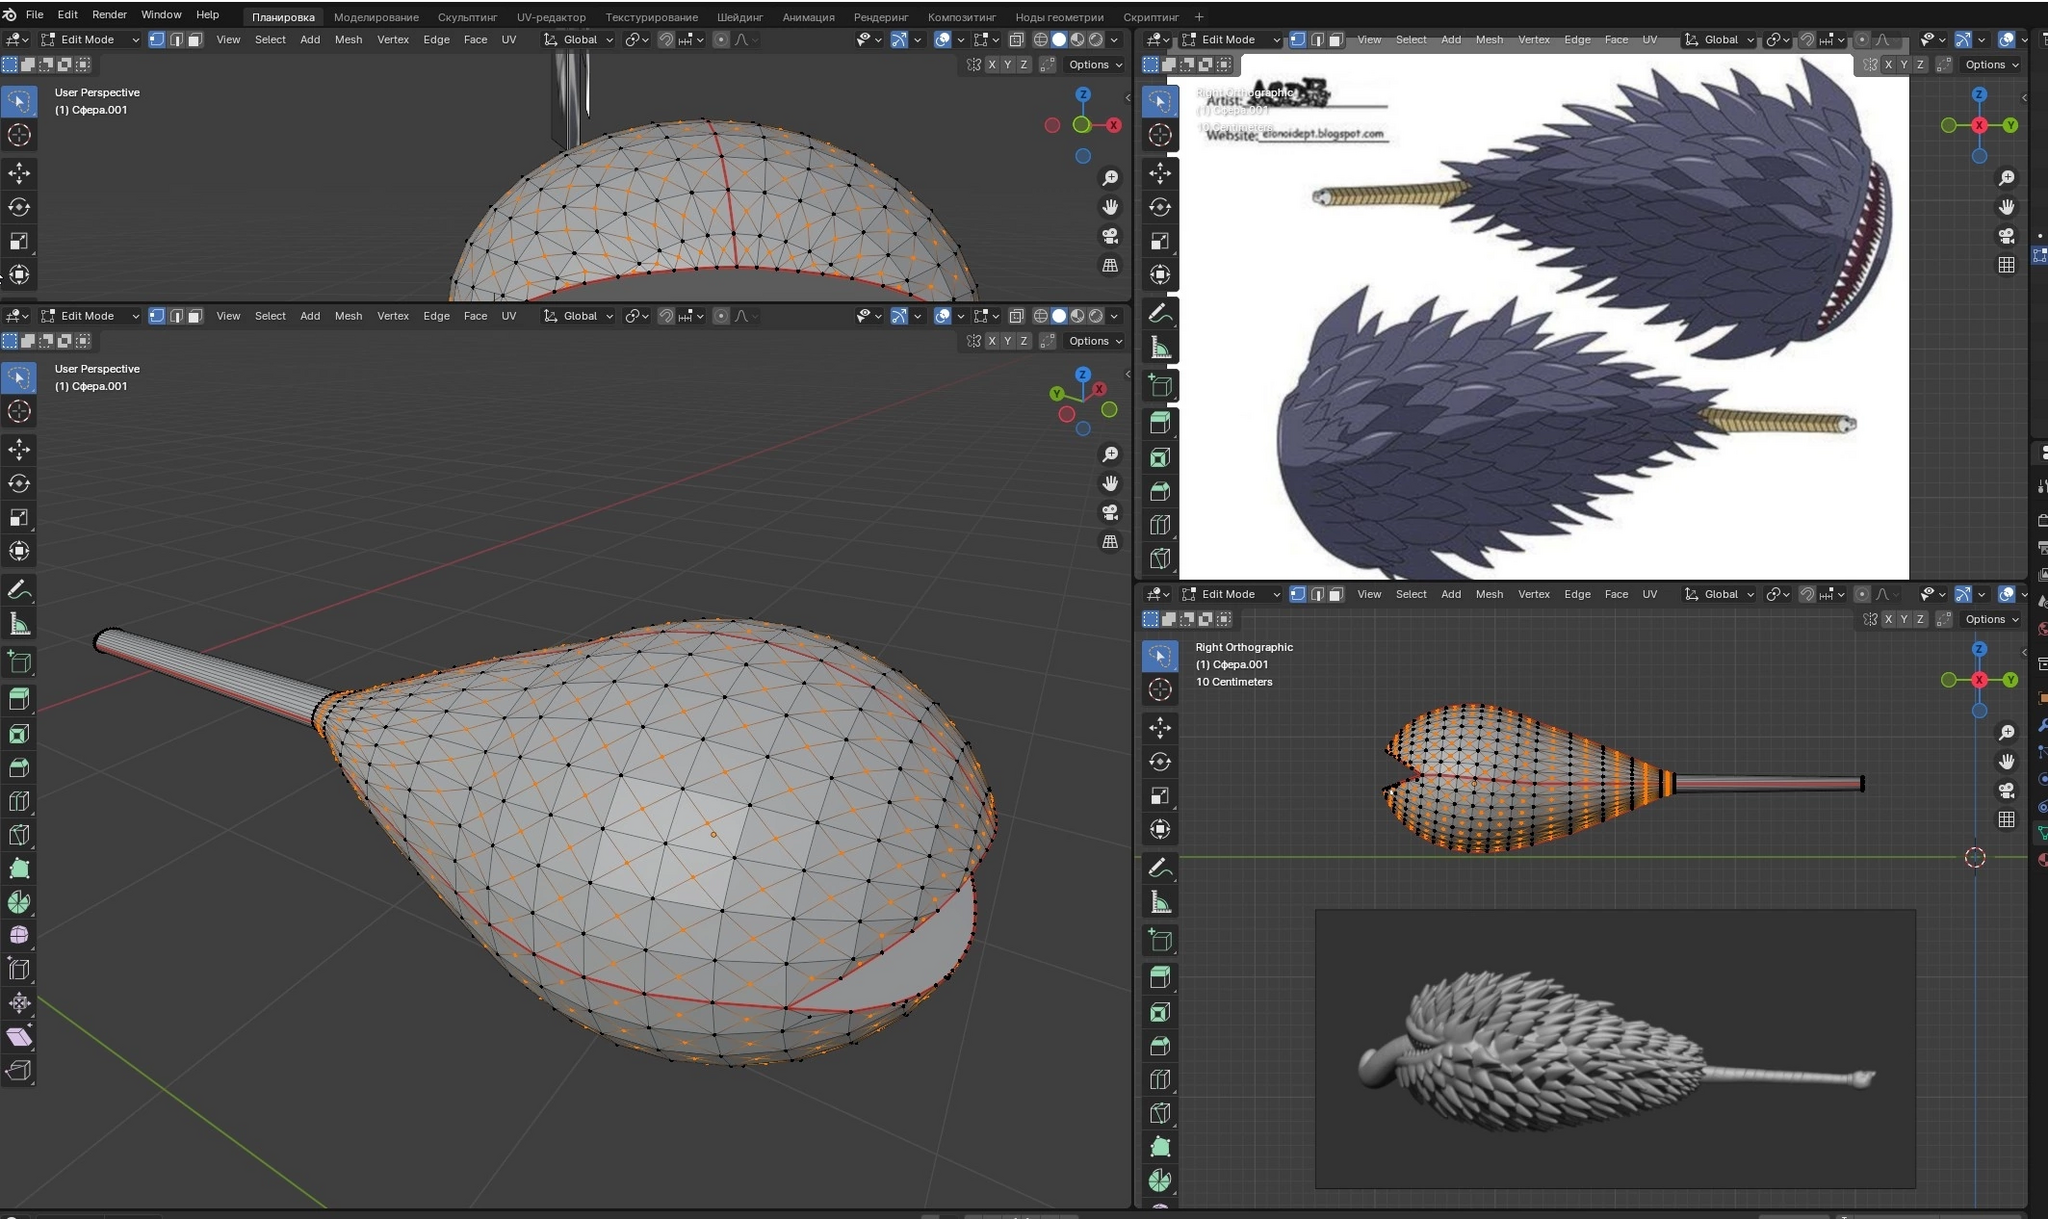The width and height of the screenshot is (2048, 1219).
Task: Open Global orientation dropdown in bottom-left viewport
Action: point(579,316)
